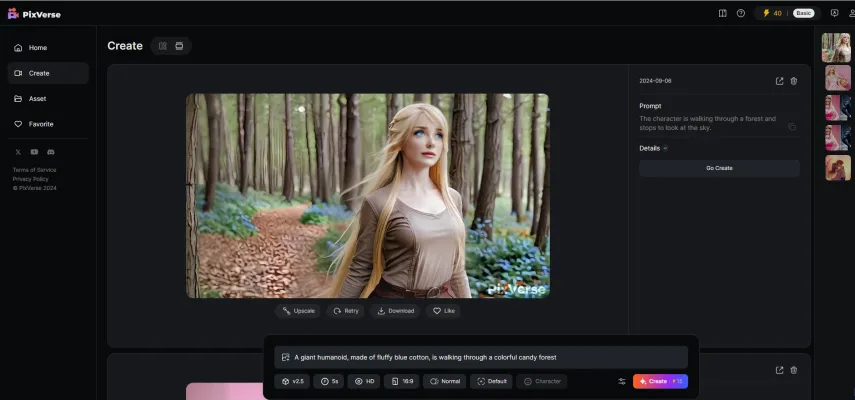Switch to single-card list view toggle
855x400 pixels.
click(179, 46)
